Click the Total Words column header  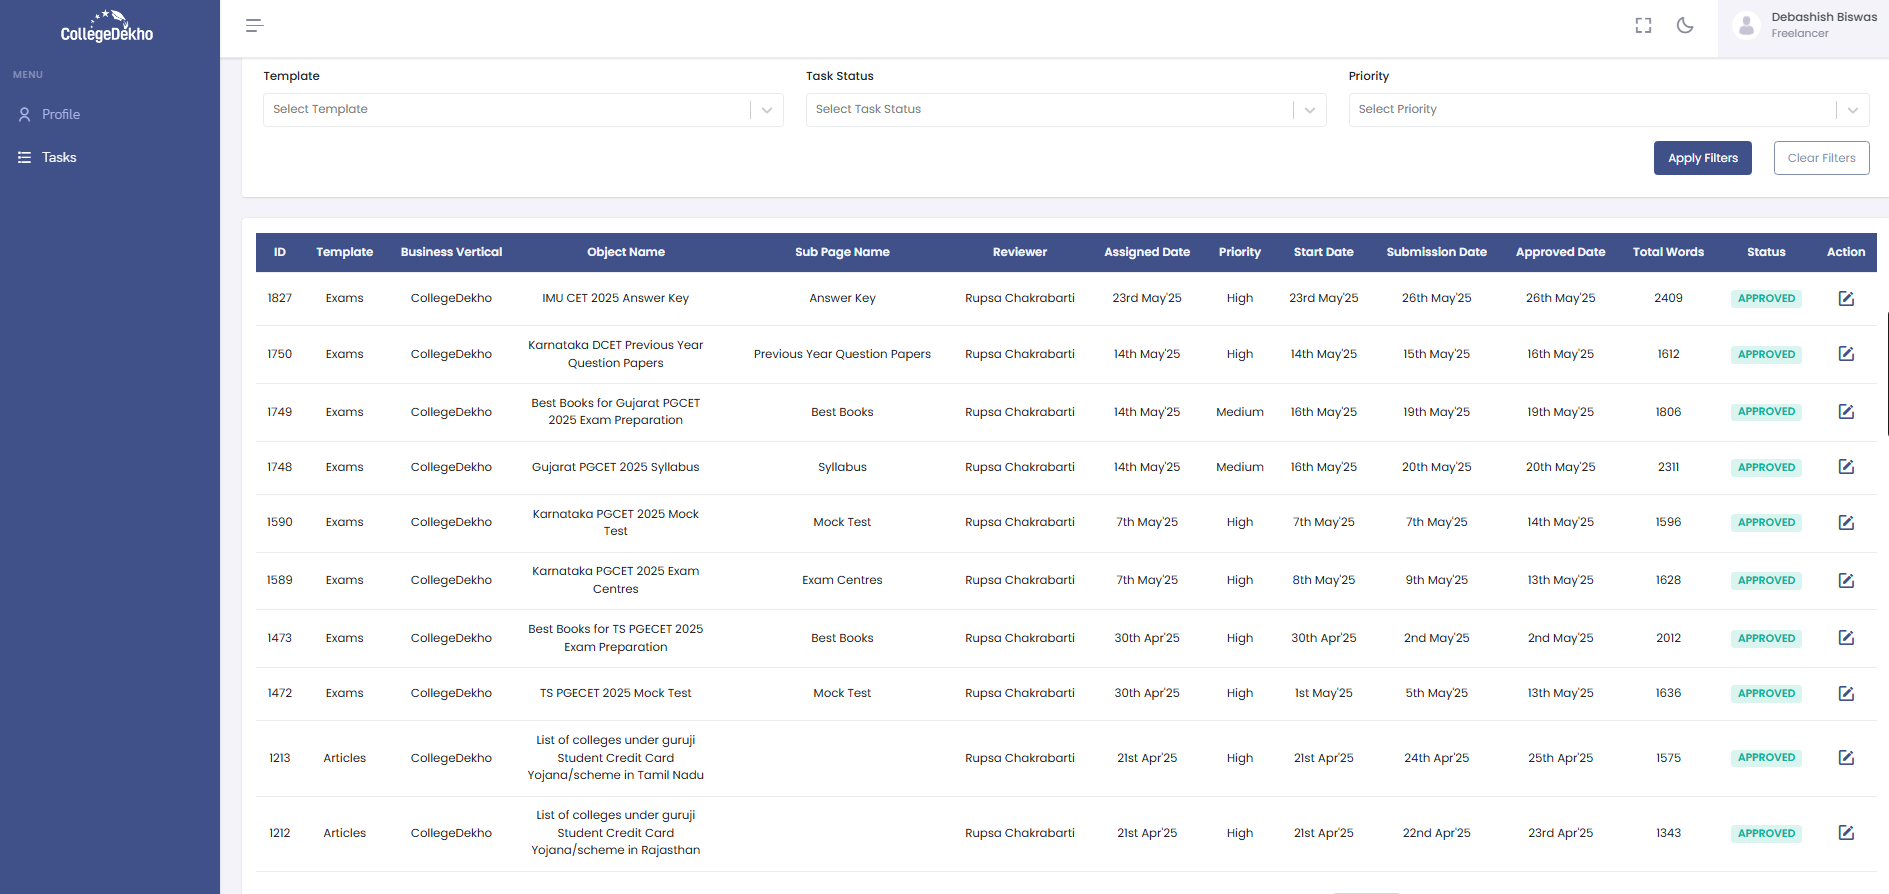point(1668,252)
